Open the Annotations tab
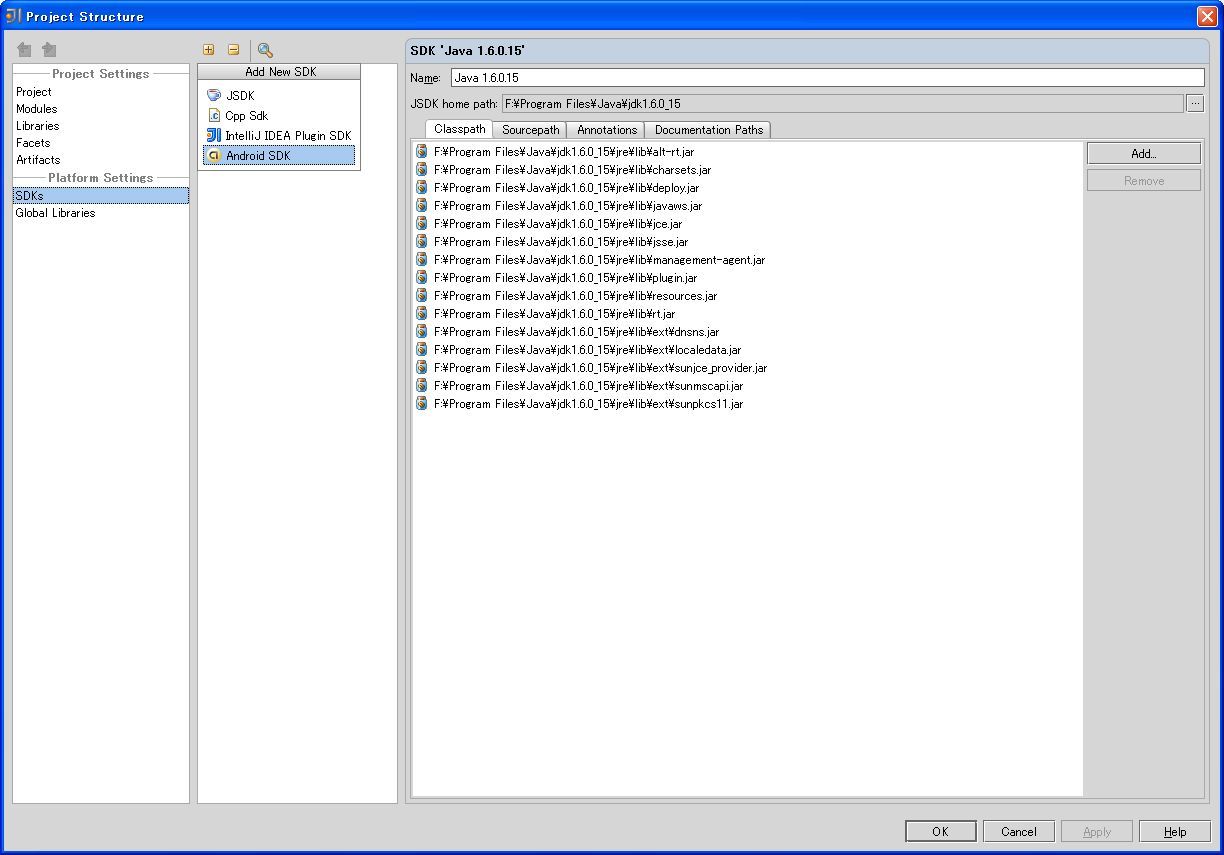 click(x=606, y=130)
